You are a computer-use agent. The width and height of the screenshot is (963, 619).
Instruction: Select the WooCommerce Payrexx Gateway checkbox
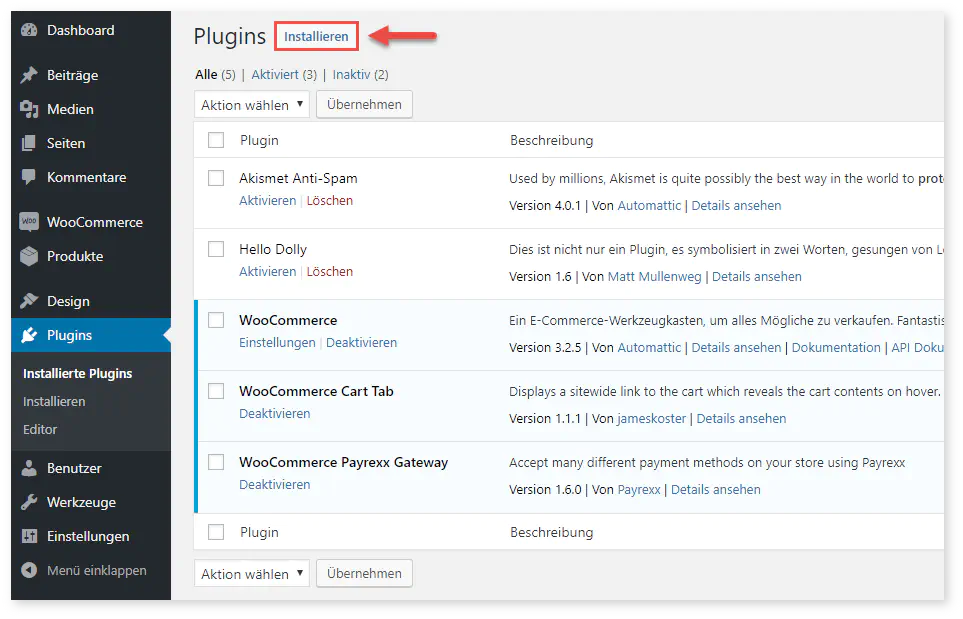[216, 462]
